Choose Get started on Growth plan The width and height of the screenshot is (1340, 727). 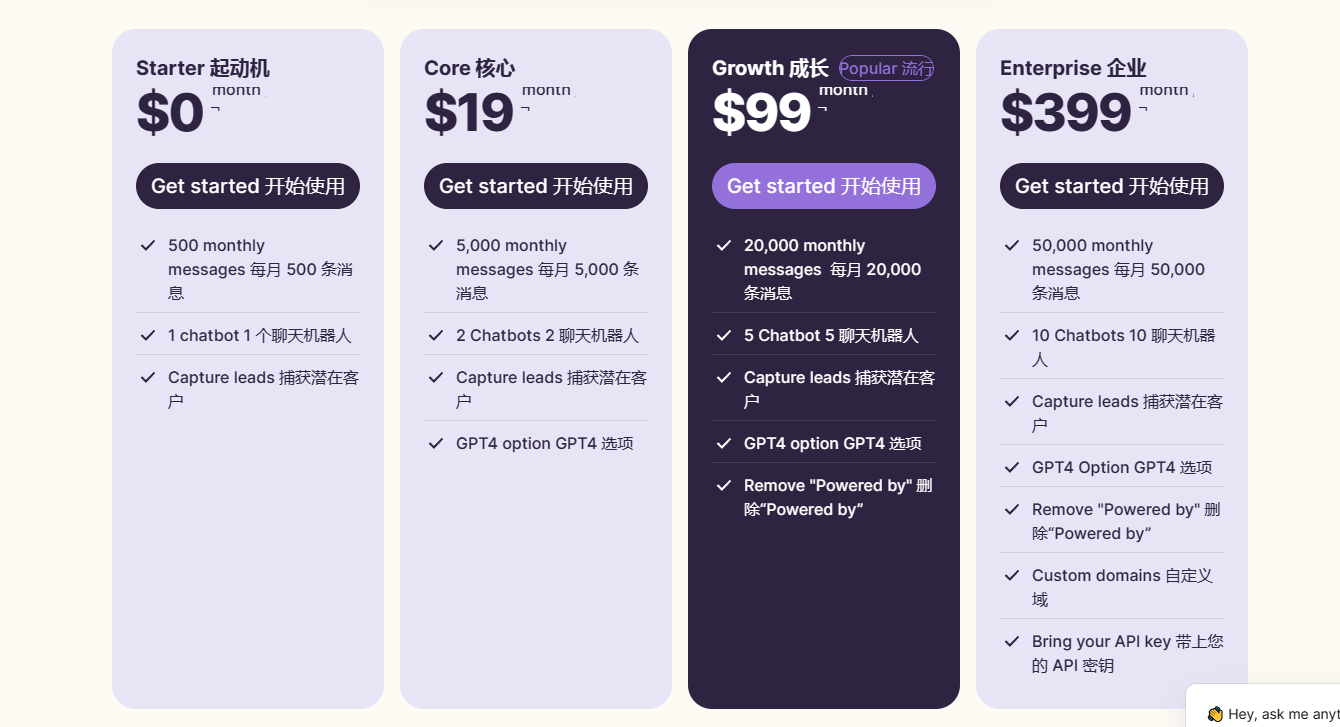tap(824, 186)
